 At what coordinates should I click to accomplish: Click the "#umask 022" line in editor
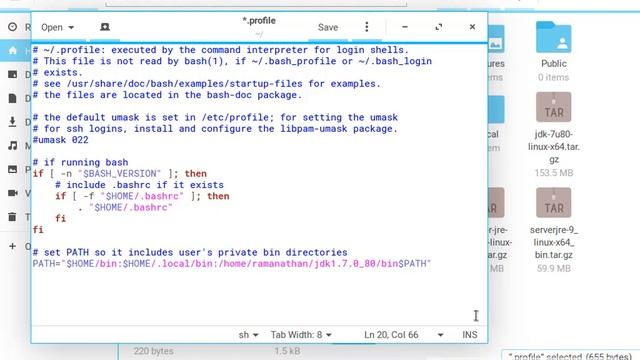click(x=60, y=140)
